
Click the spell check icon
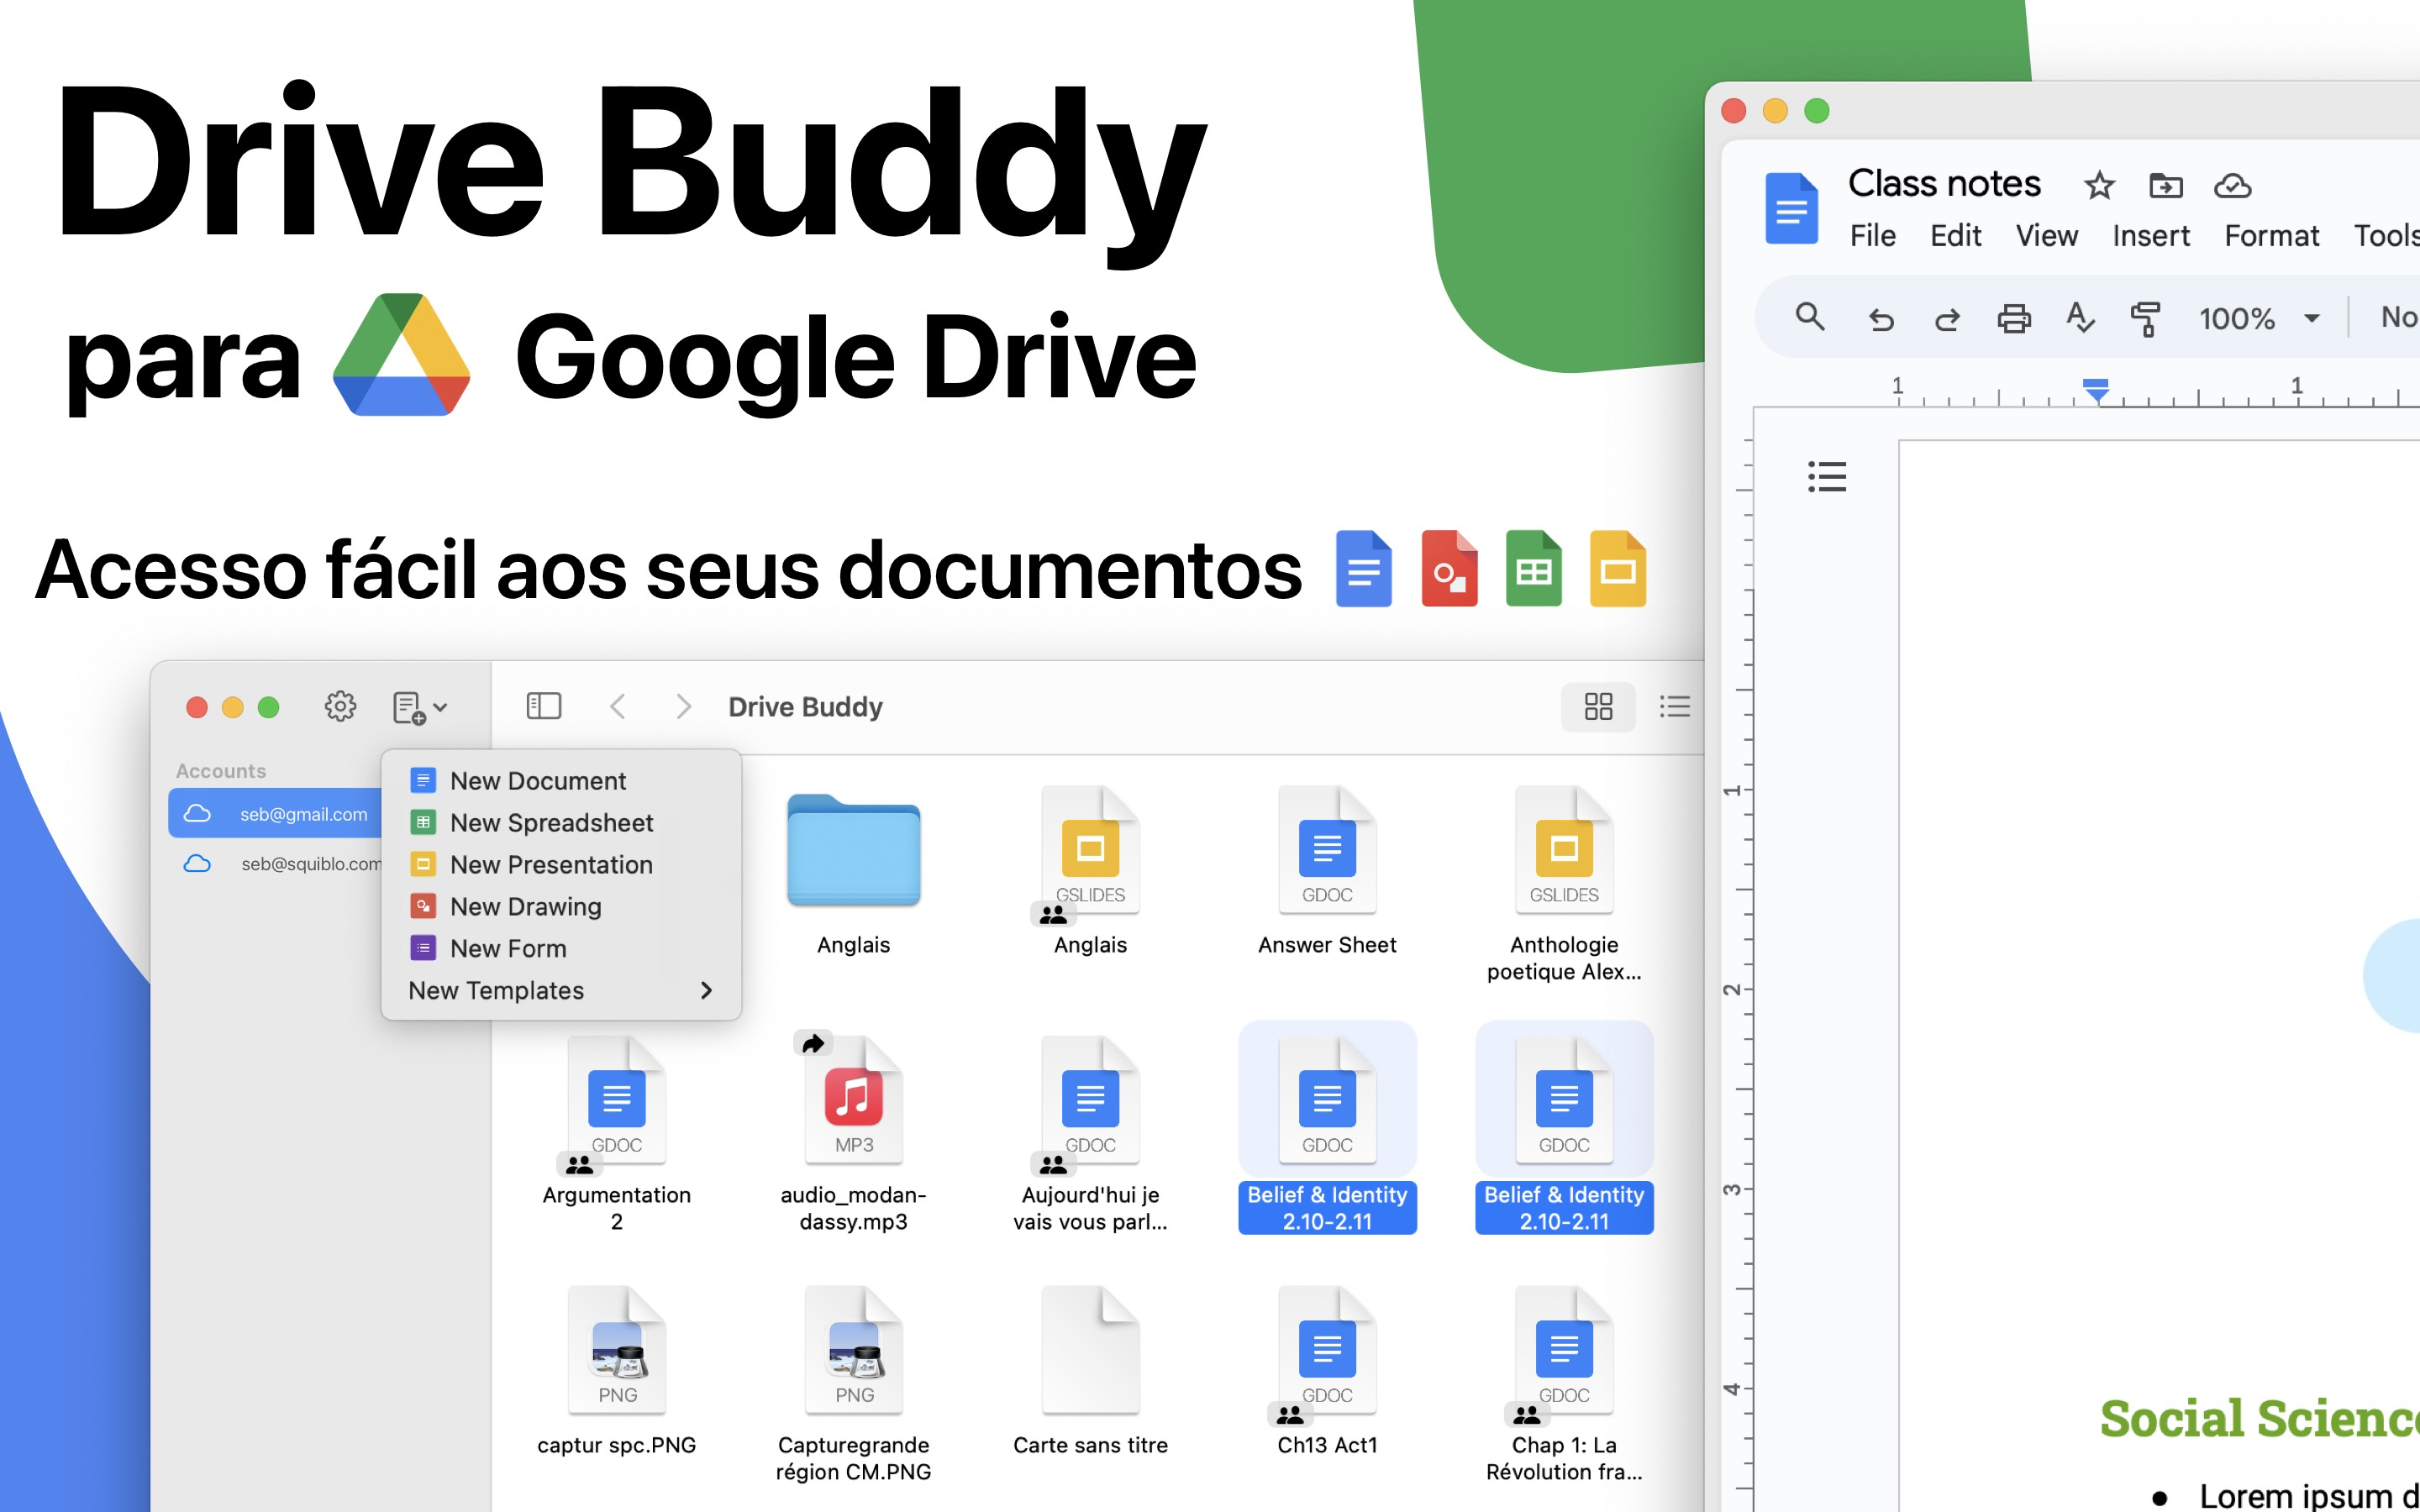click(2080, 317)
